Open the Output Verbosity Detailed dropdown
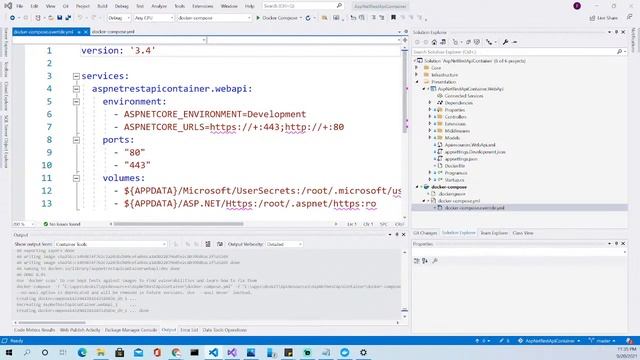The image size is (640, 360). (284, 244)
